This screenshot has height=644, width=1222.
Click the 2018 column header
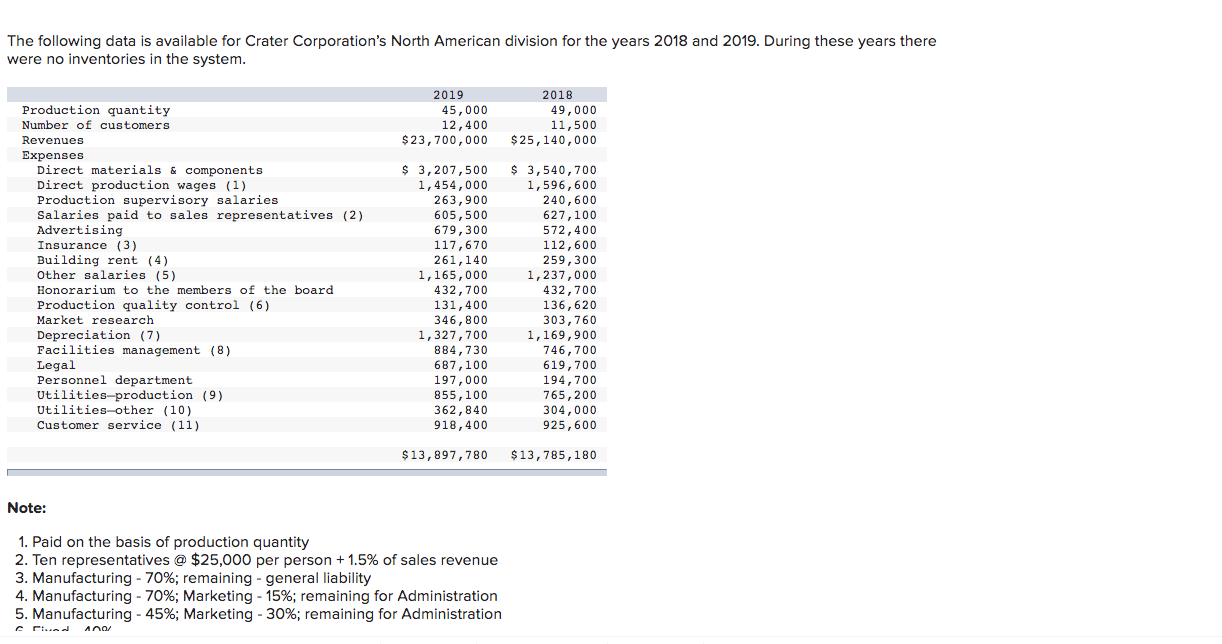click(557, 95)
